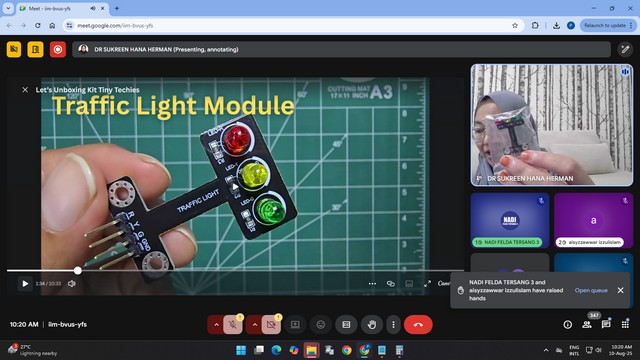The width and height of the screenshot is (640, 360).
Task: Open the people panel icon
Action: coord(587,324)
